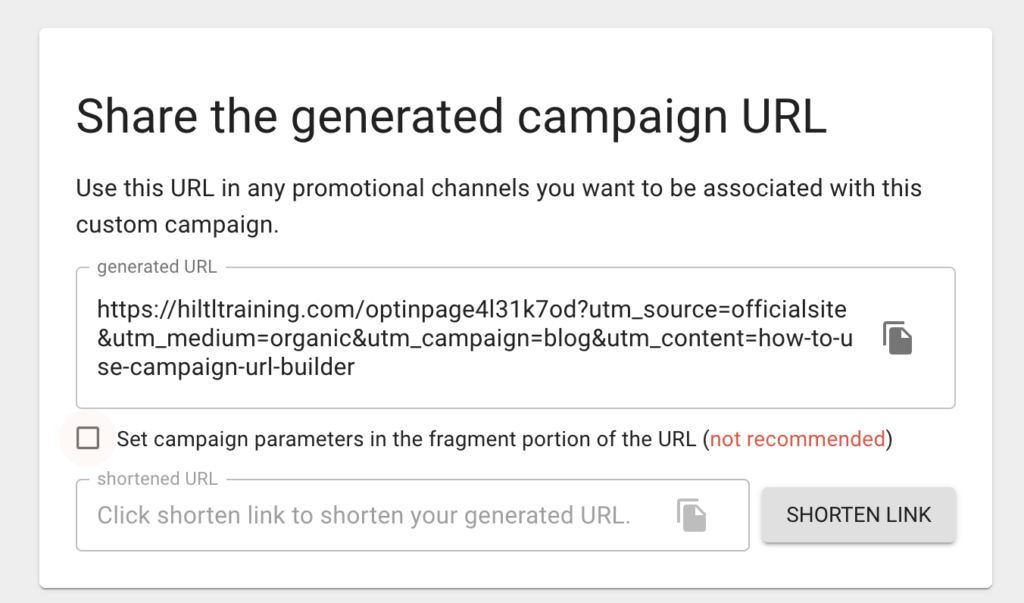Screen dimensions: 1024x603
Task: Enable campaign parameters in fragment checkbox
Action: (x=88, y=438)
